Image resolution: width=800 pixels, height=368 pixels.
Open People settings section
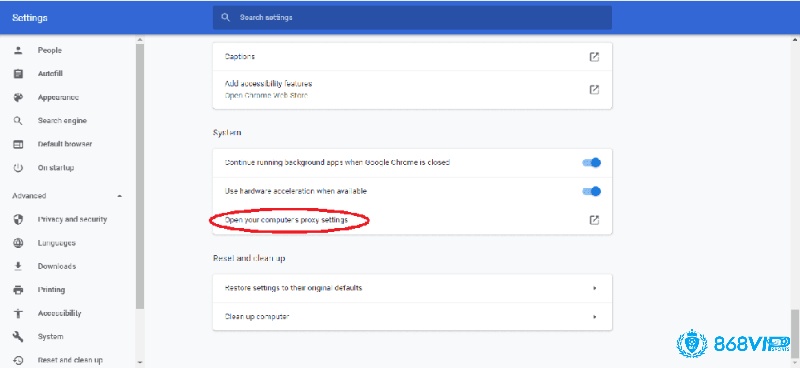pos(49,50)
